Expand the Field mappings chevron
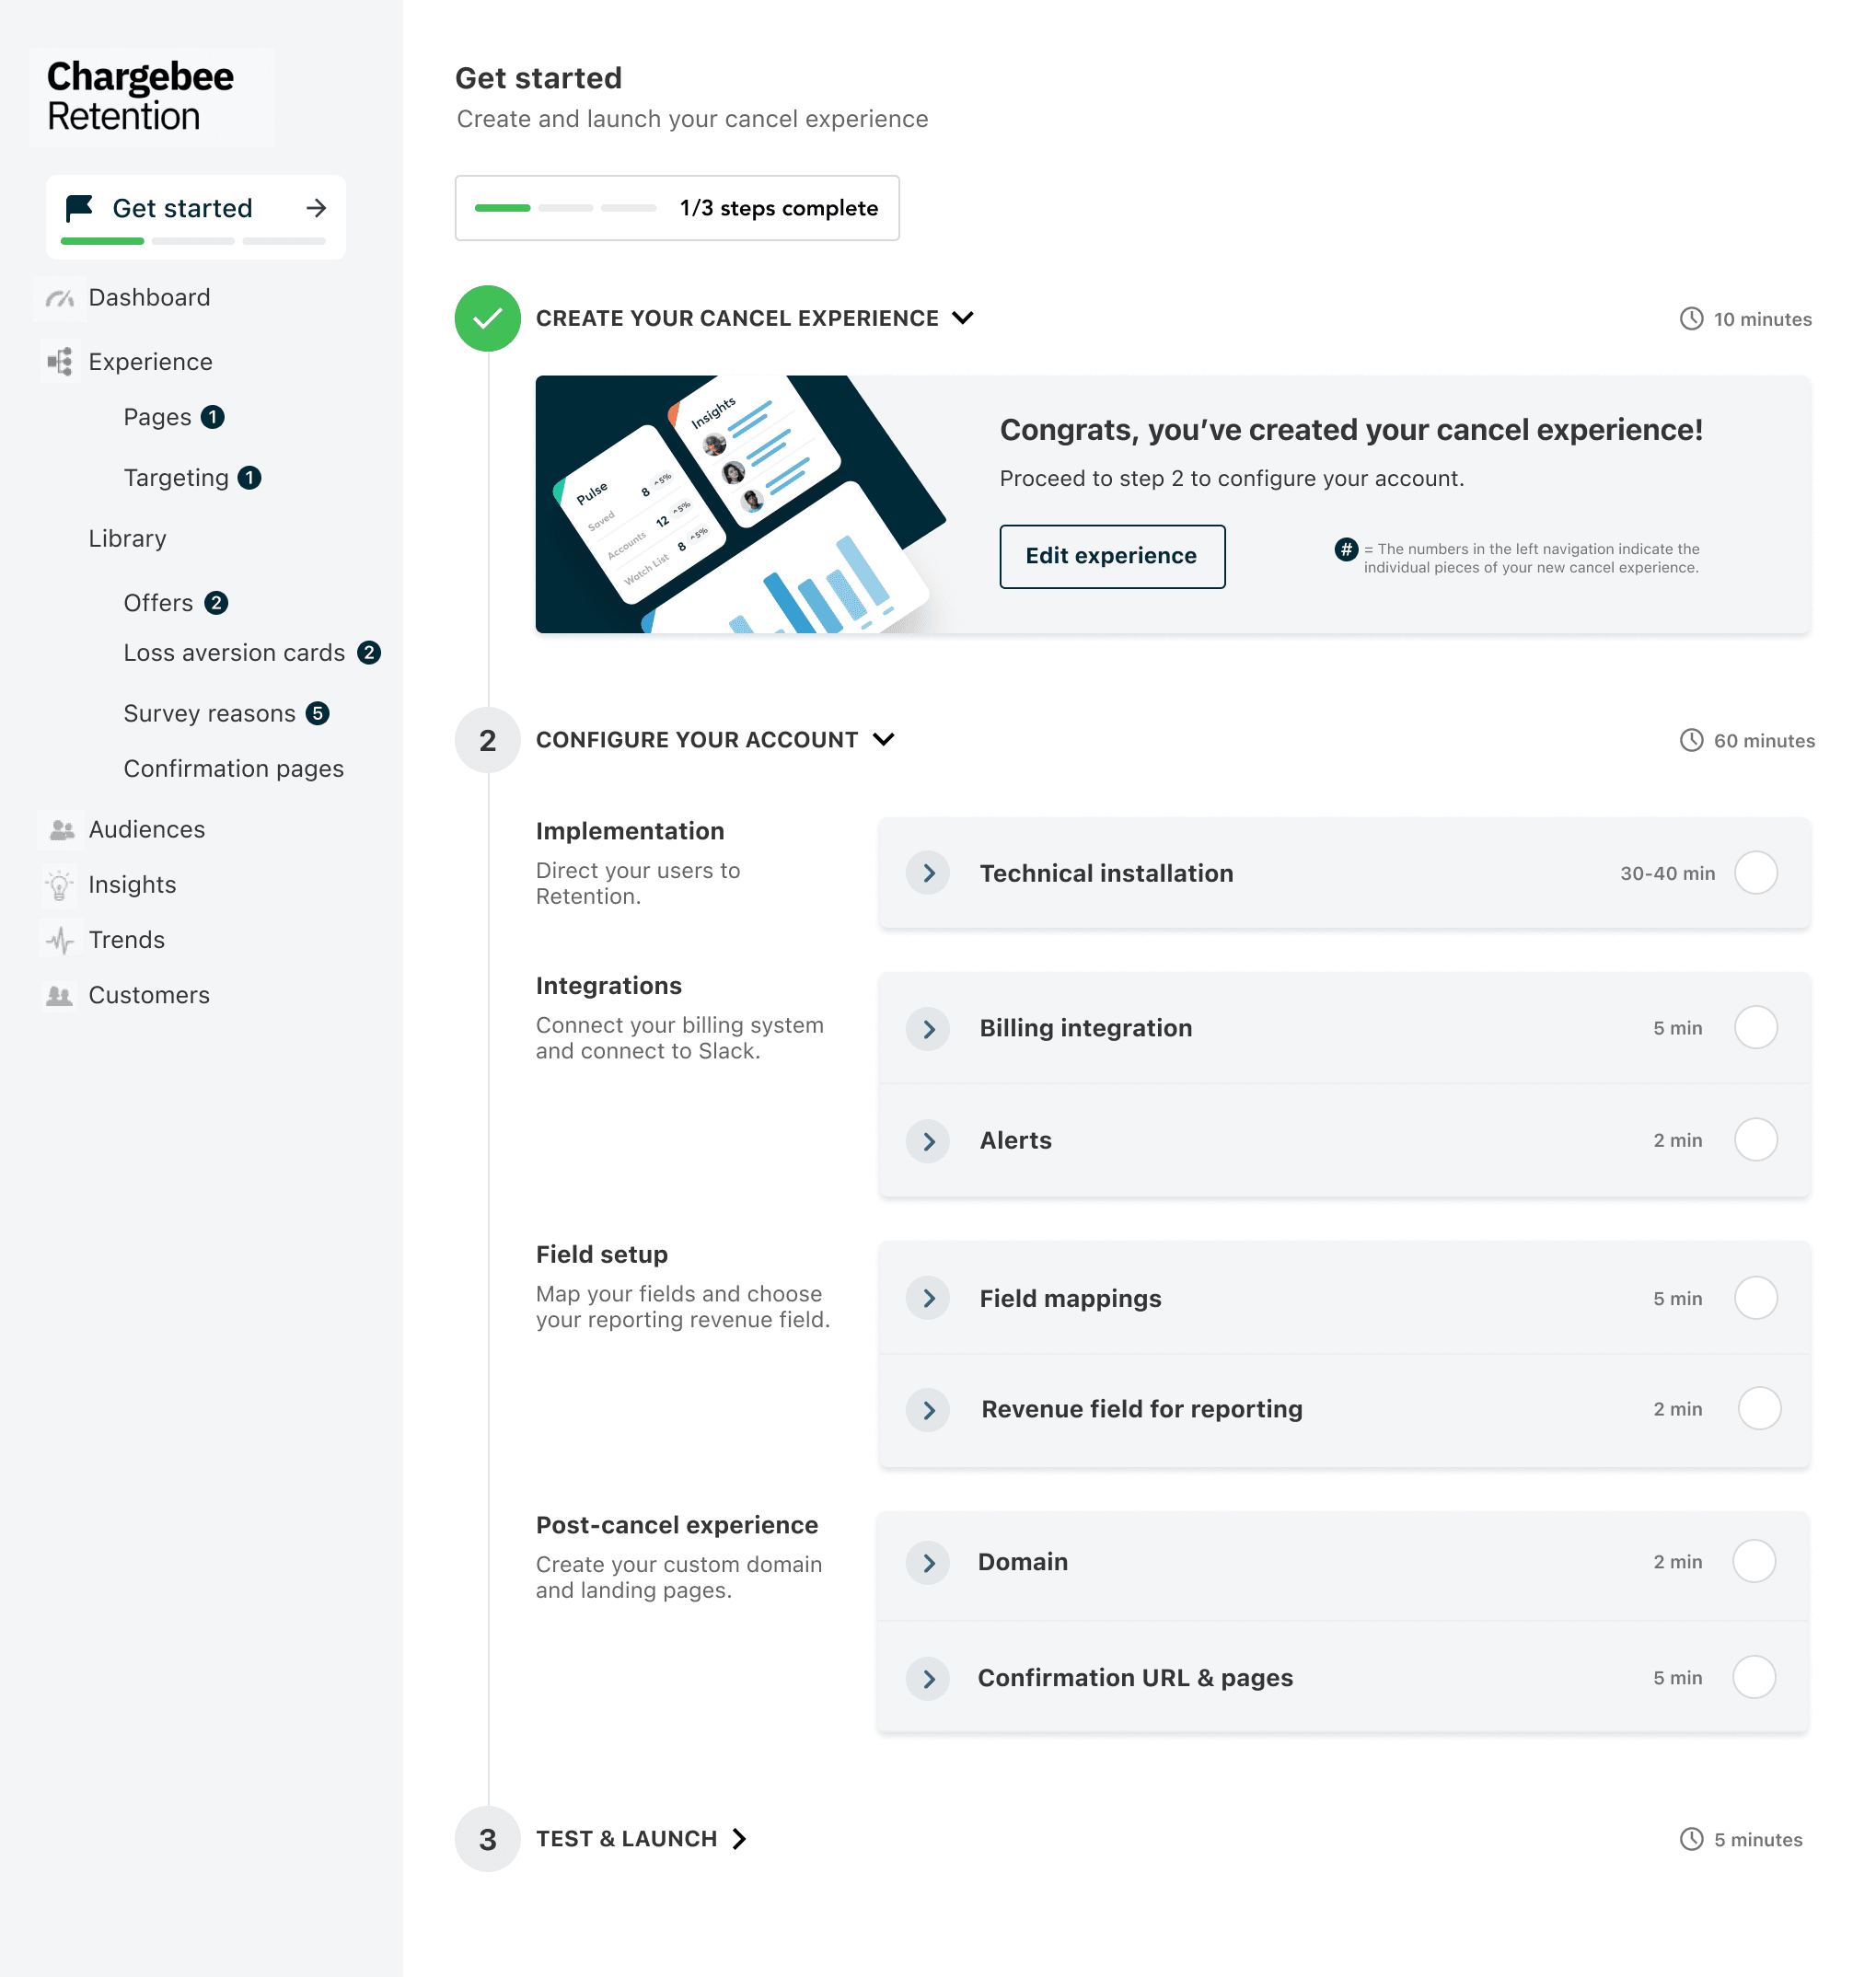Viewport: 1876px width, 1977px height. tap(928, 1299)
